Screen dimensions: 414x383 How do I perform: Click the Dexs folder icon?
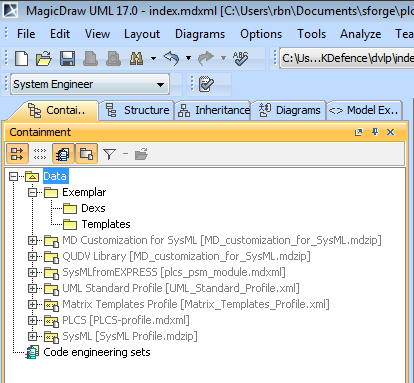tap(70, 208)
